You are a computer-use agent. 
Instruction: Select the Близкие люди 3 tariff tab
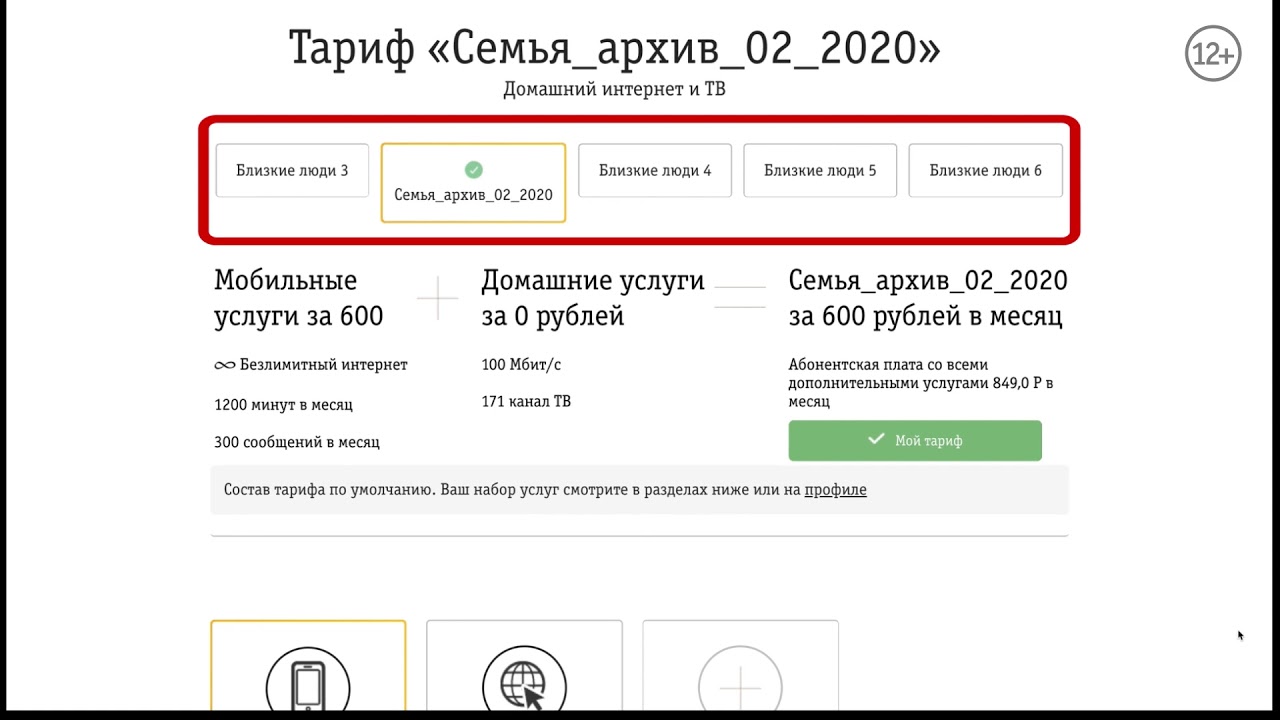[292, 170]
